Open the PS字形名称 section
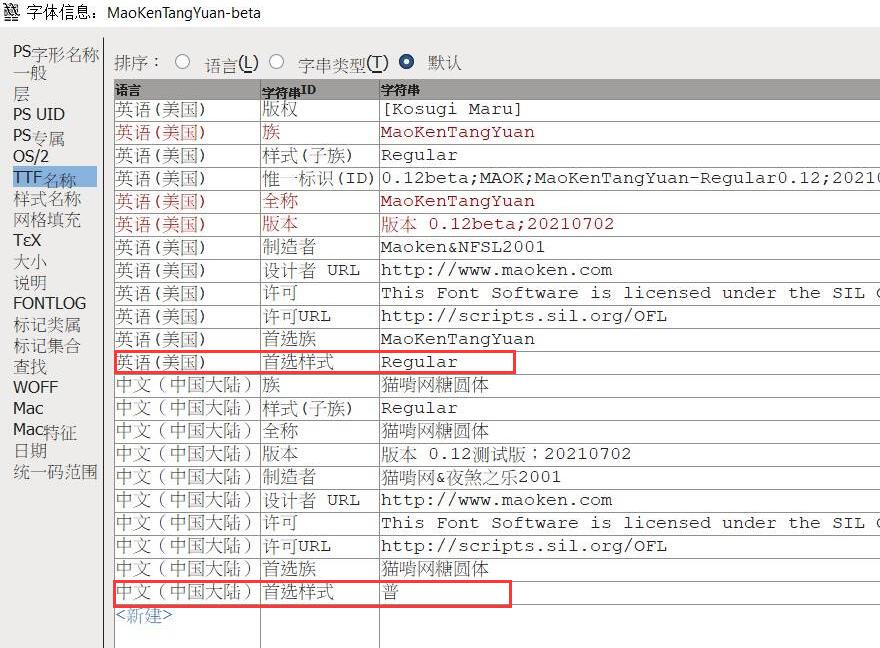 pos(55,53)
